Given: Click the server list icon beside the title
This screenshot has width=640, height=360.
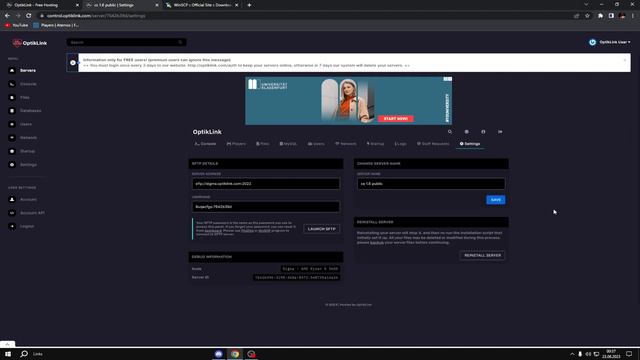Looking at the screenshot, I should (x=467, y=132).
